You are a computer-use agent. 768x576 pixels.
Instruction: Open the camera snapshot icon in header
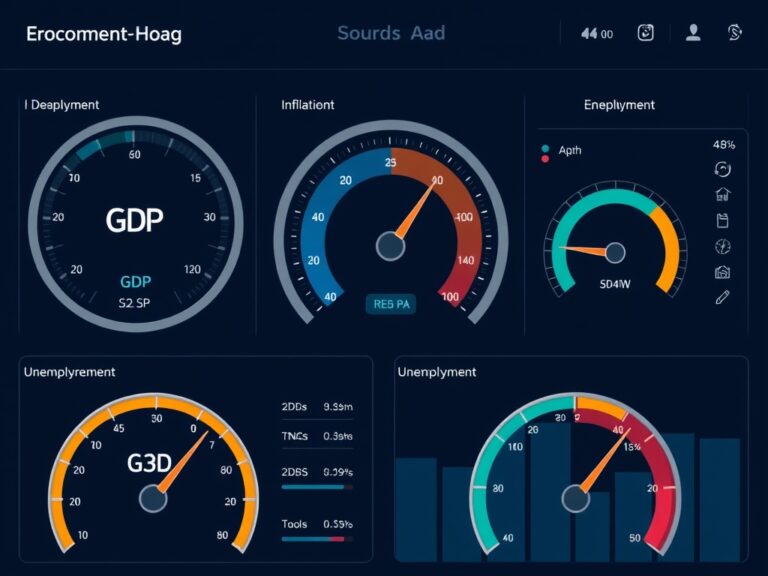click(646, 33)
